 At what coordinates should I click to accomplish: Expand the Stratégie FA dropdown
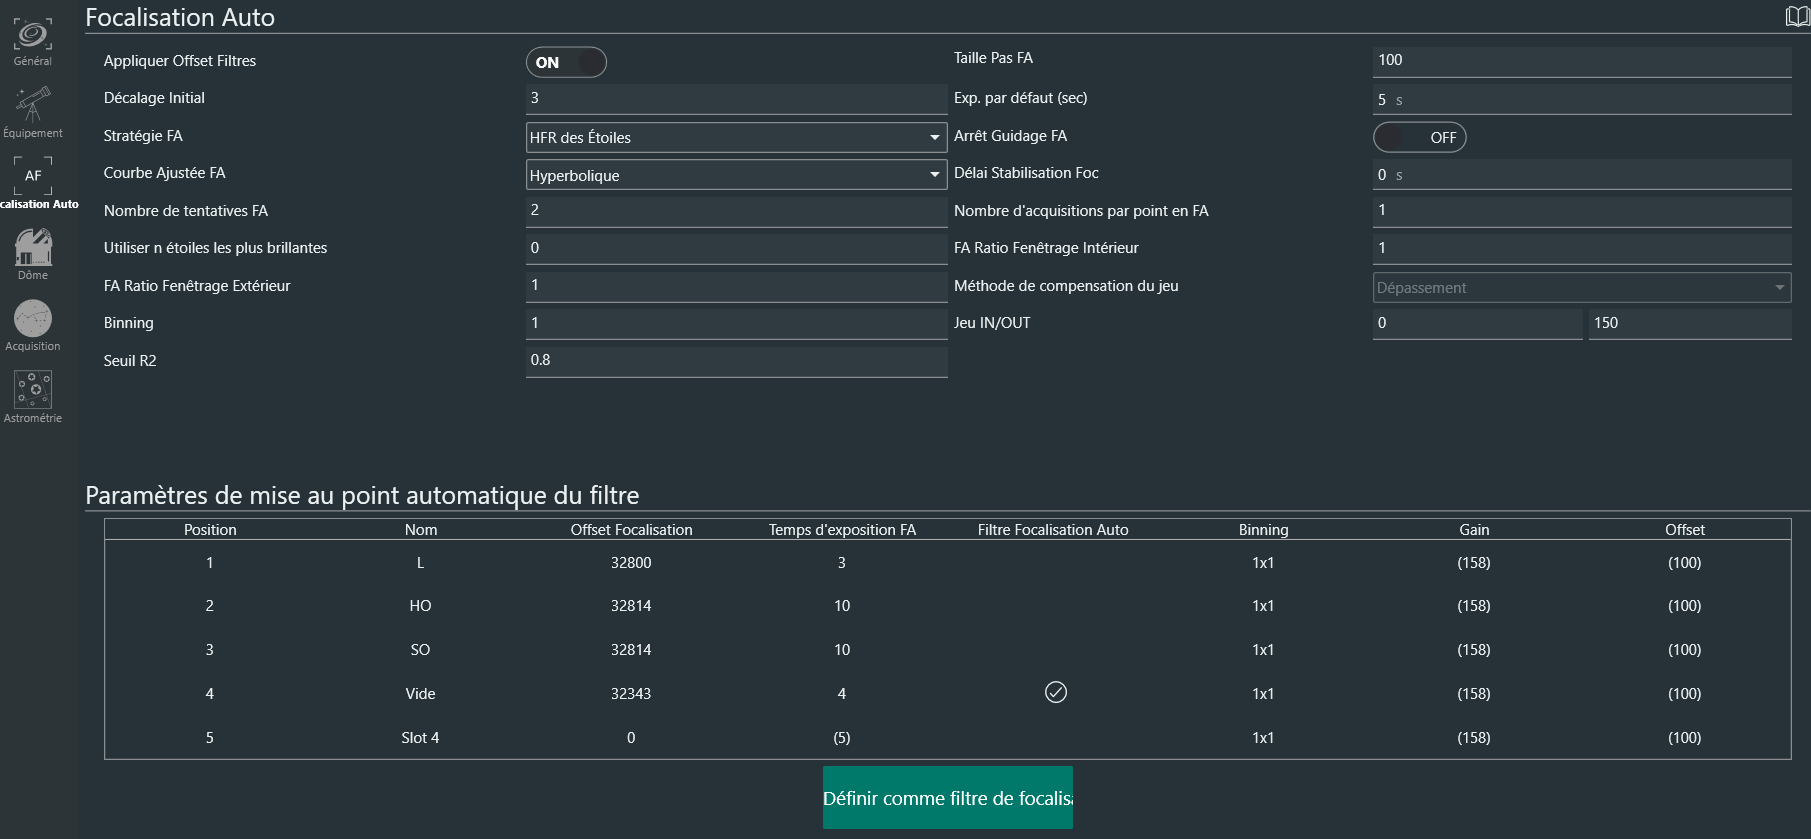[x=736, y=137]
